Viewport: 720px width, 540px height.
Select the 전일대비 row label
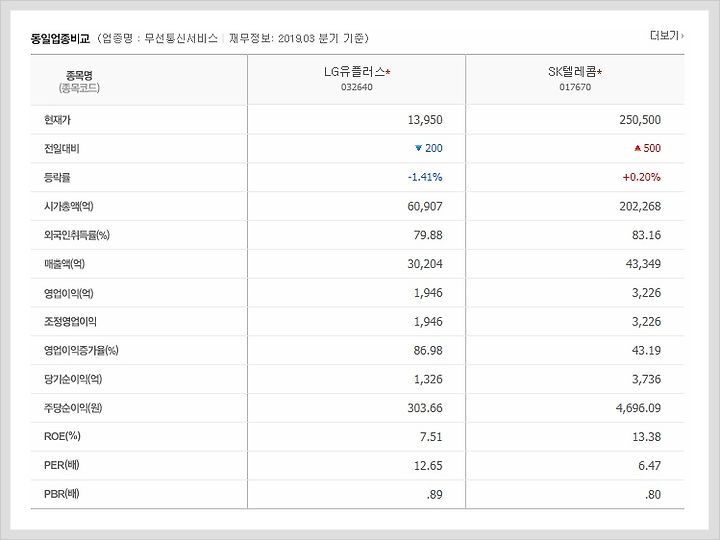pos(62,149)
